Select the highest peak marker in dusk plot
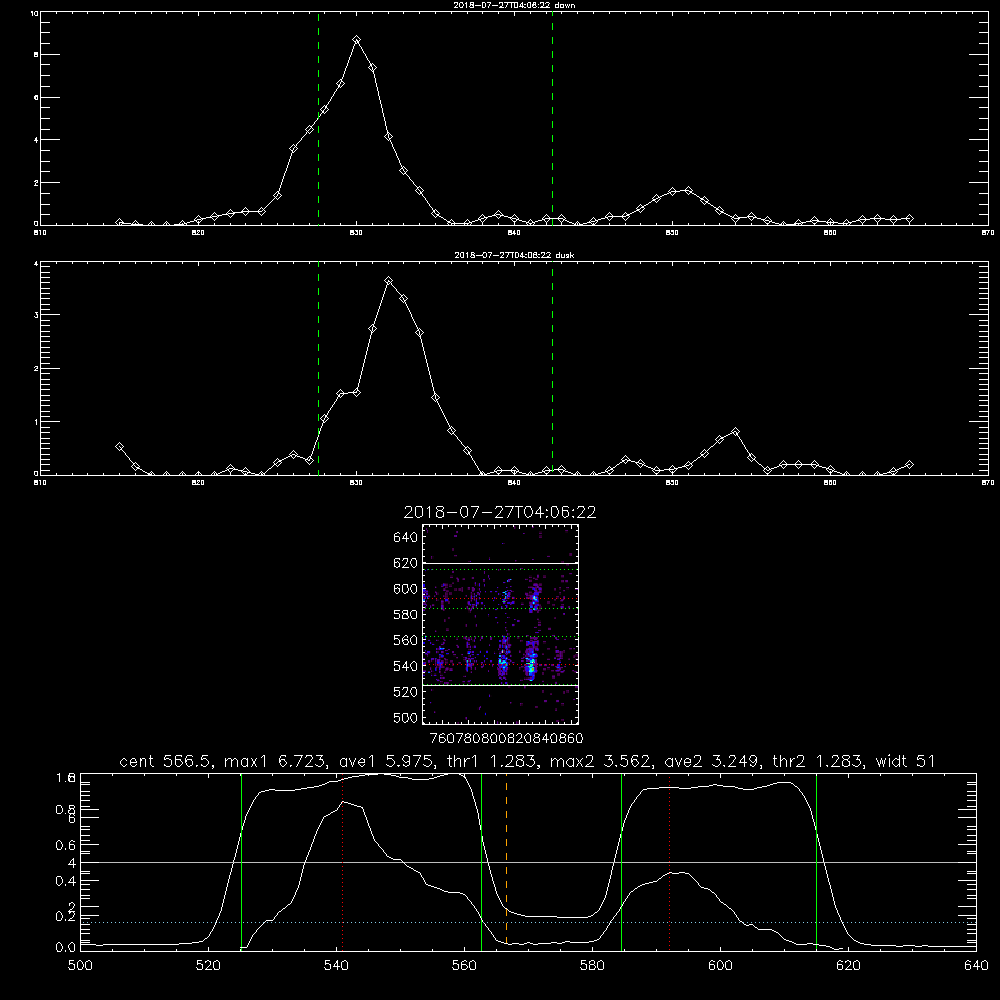 [388, 281]
